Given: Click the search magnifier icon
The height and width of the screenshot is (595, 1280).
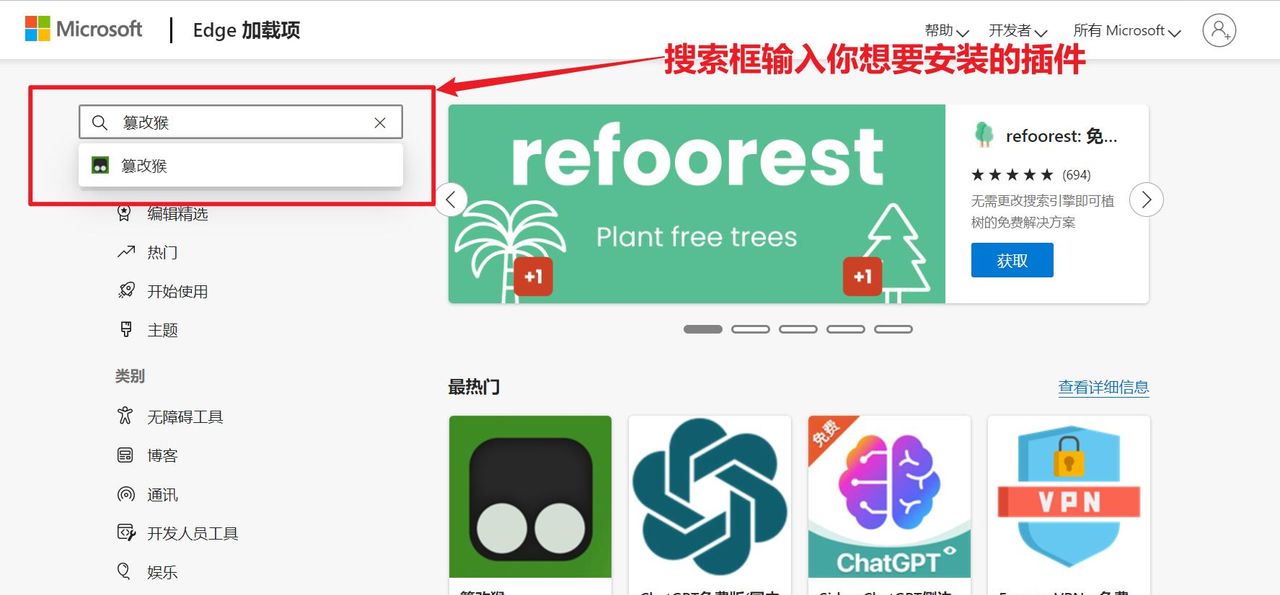Looking at the screenshot, I should click(x=99, y=123).
